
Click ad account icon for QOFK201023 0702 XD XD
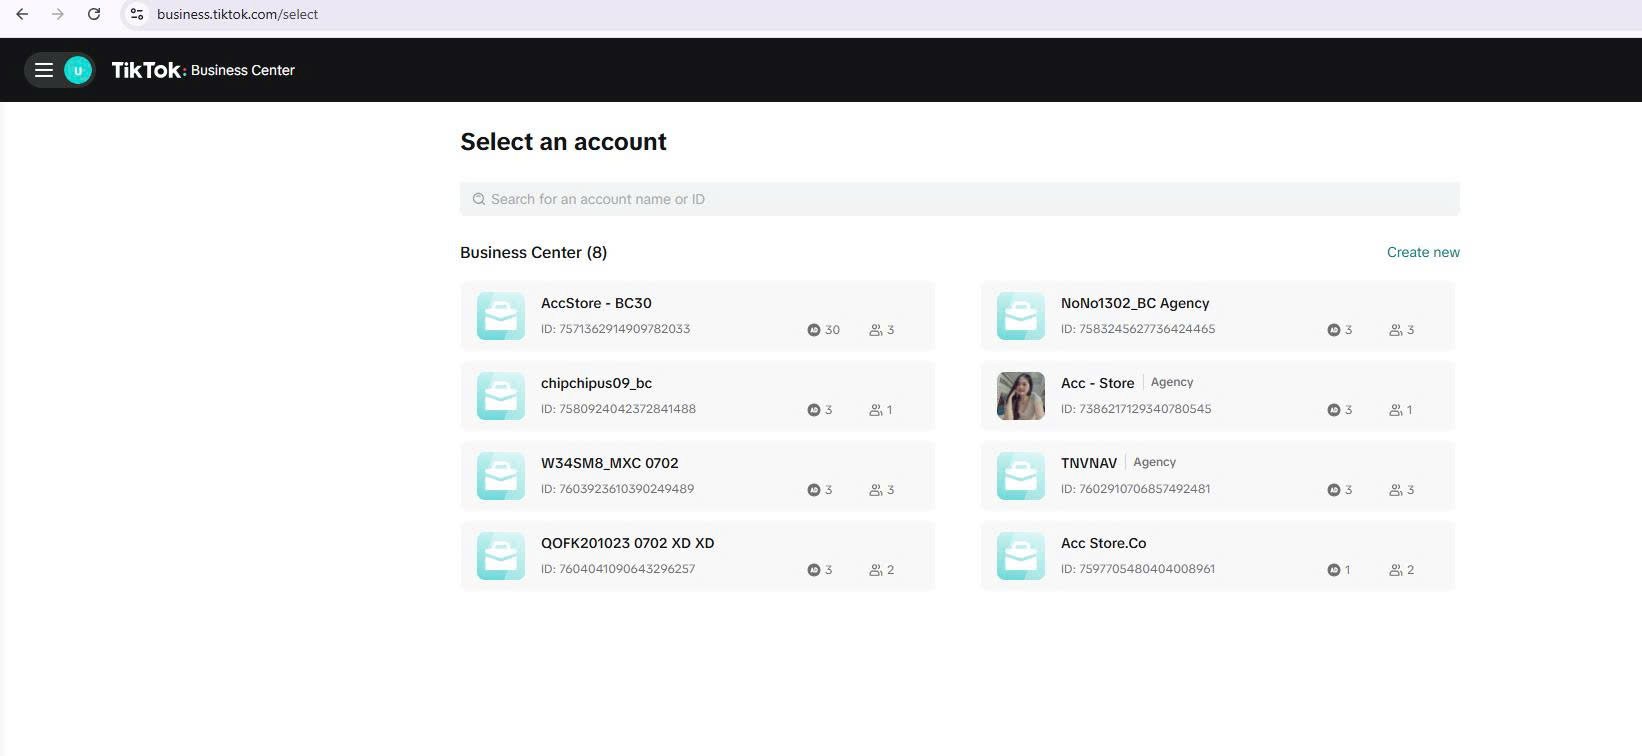point(814,570)
